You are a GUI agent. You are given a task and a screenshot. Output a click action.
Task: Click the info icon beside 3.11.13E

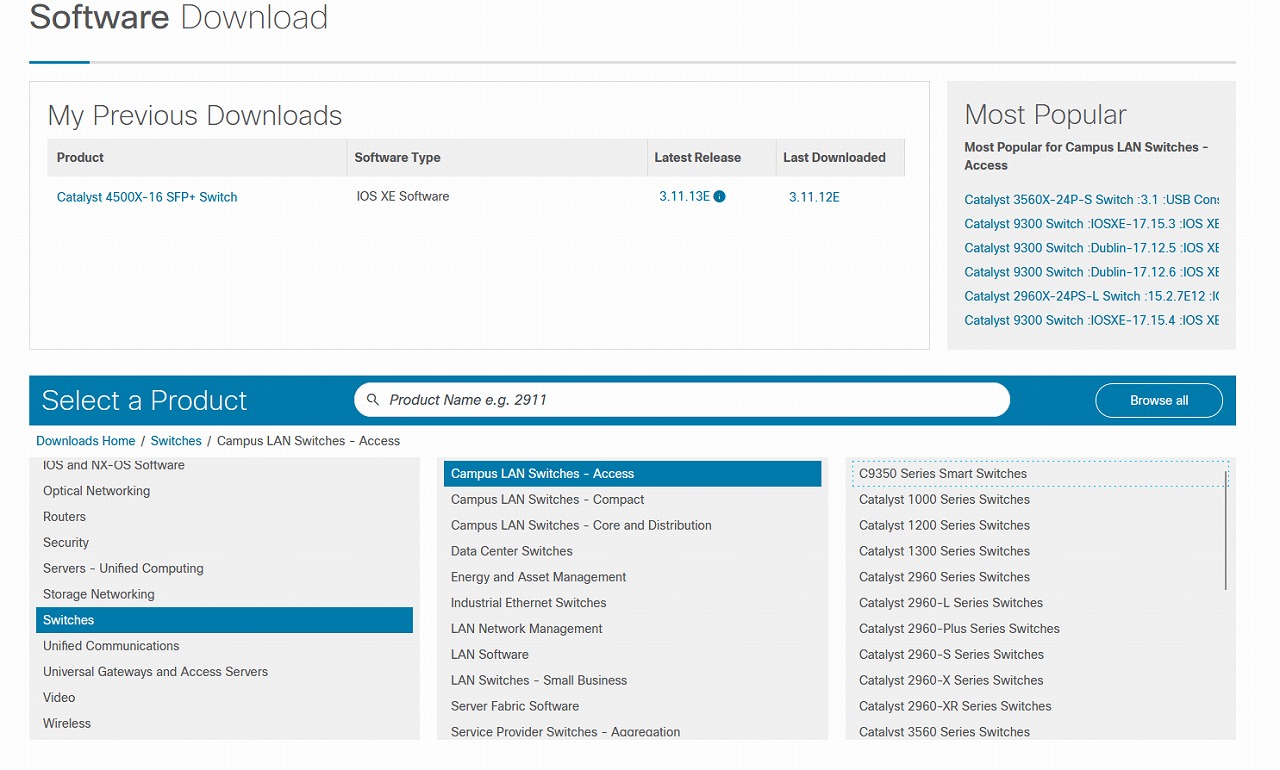tap(720, 197)
